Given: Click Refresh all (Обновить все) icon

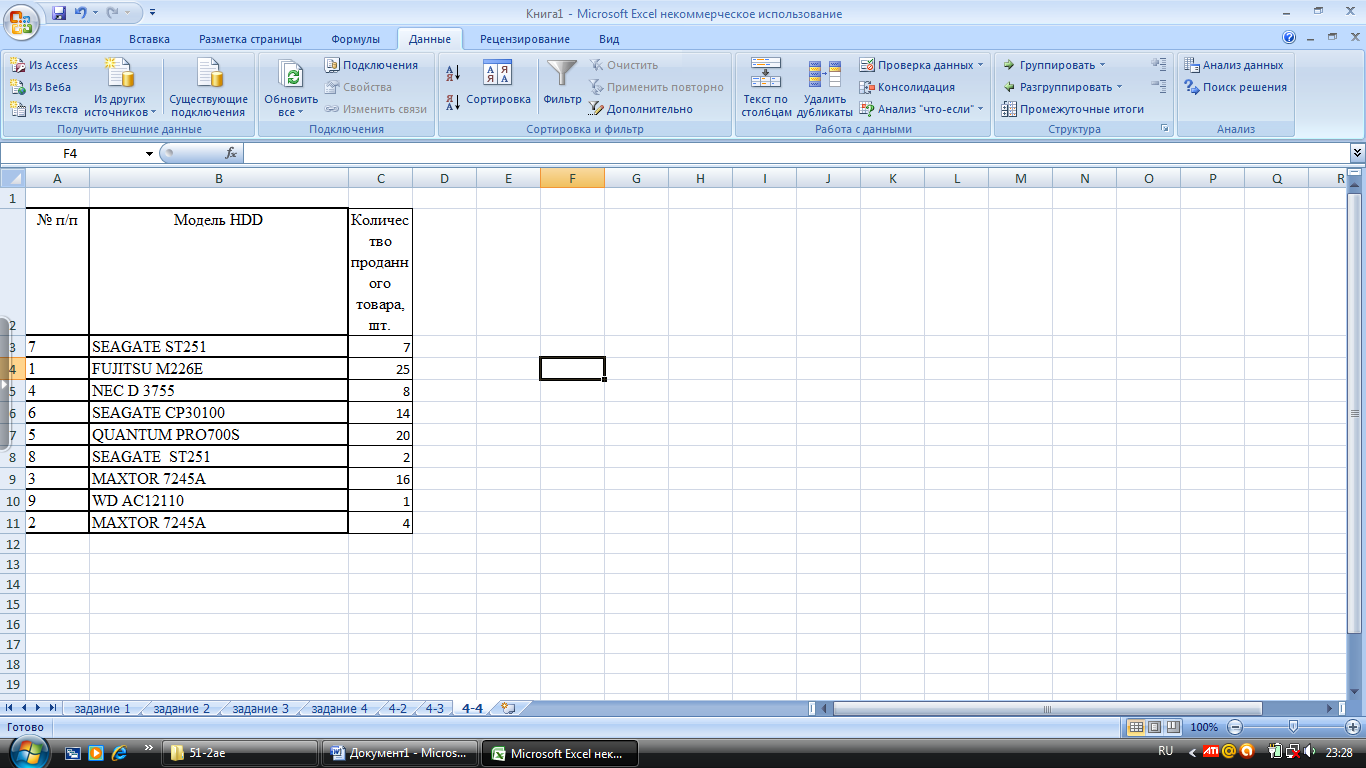Looking at the screenshot, I should [291, 76].
